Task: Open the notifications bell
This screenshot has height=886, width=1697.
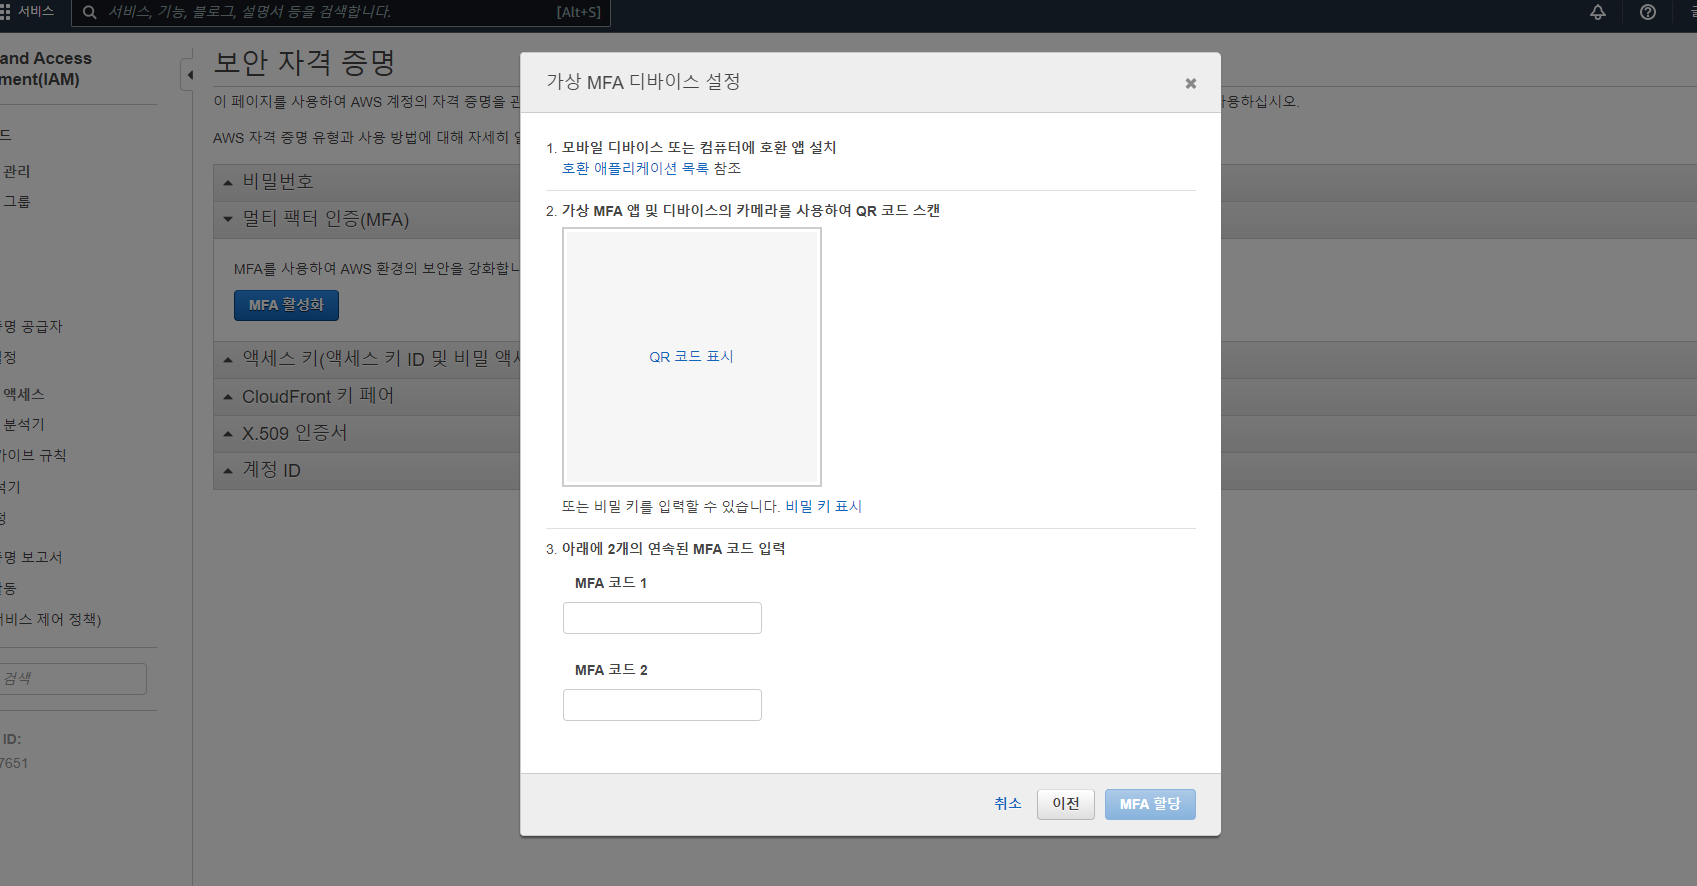Action: [1598, 12]
